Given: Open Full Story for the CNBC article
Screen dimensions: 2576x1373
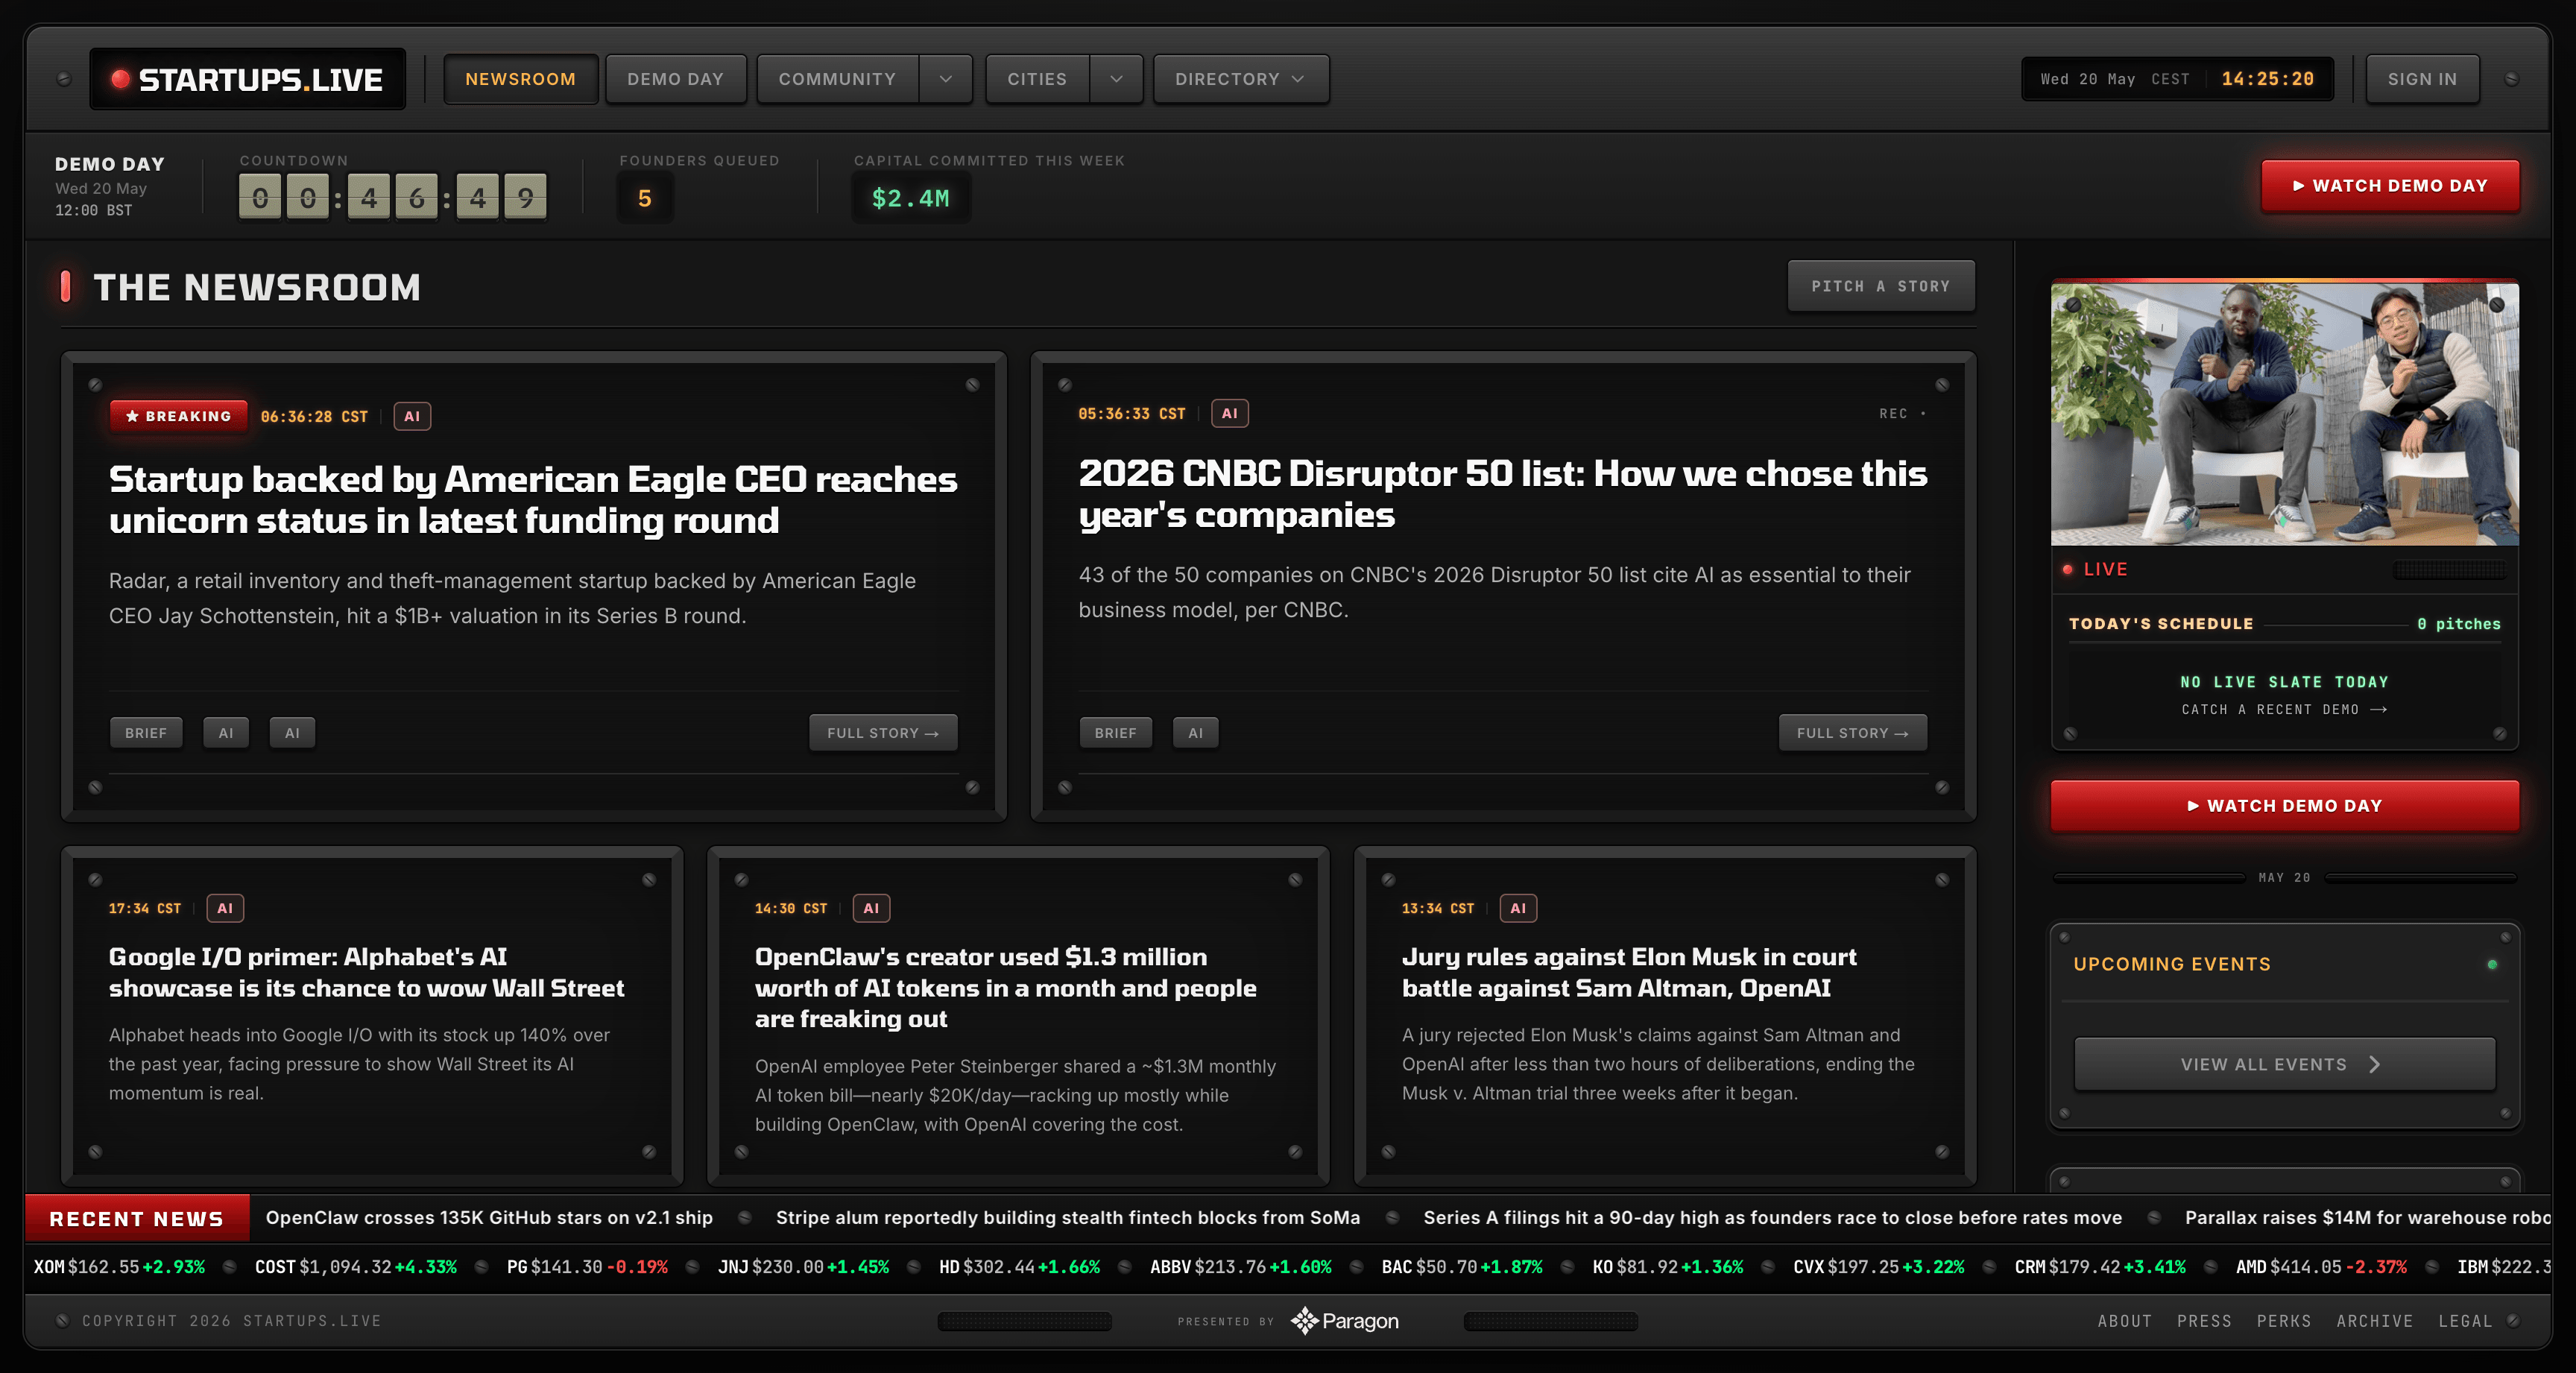Looking at the screenshot, I should [x=1852, y=733].
